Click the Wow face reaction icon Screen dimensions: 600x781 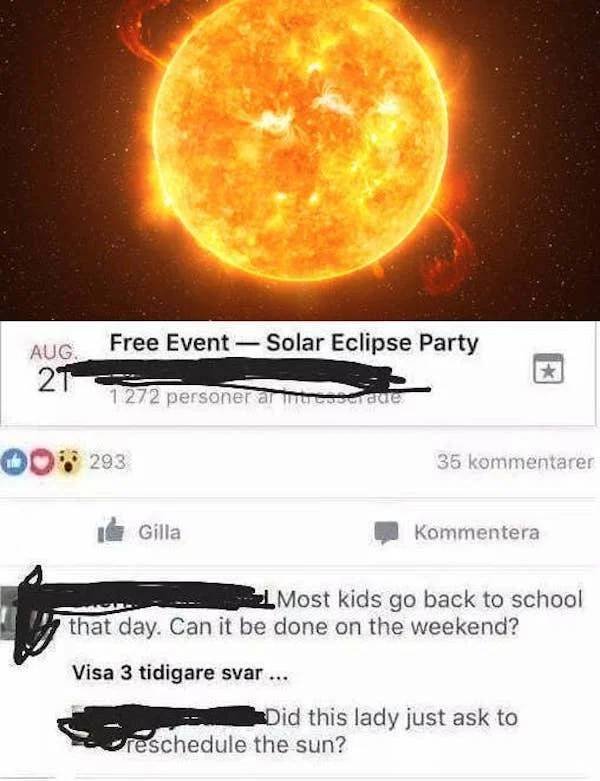69,462
